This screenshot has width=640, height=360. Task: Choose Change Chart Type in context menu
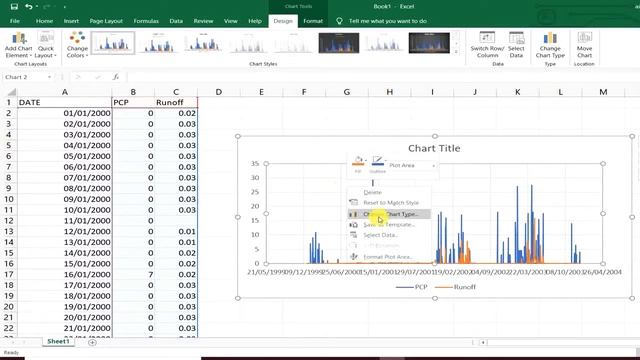(389, 214)
